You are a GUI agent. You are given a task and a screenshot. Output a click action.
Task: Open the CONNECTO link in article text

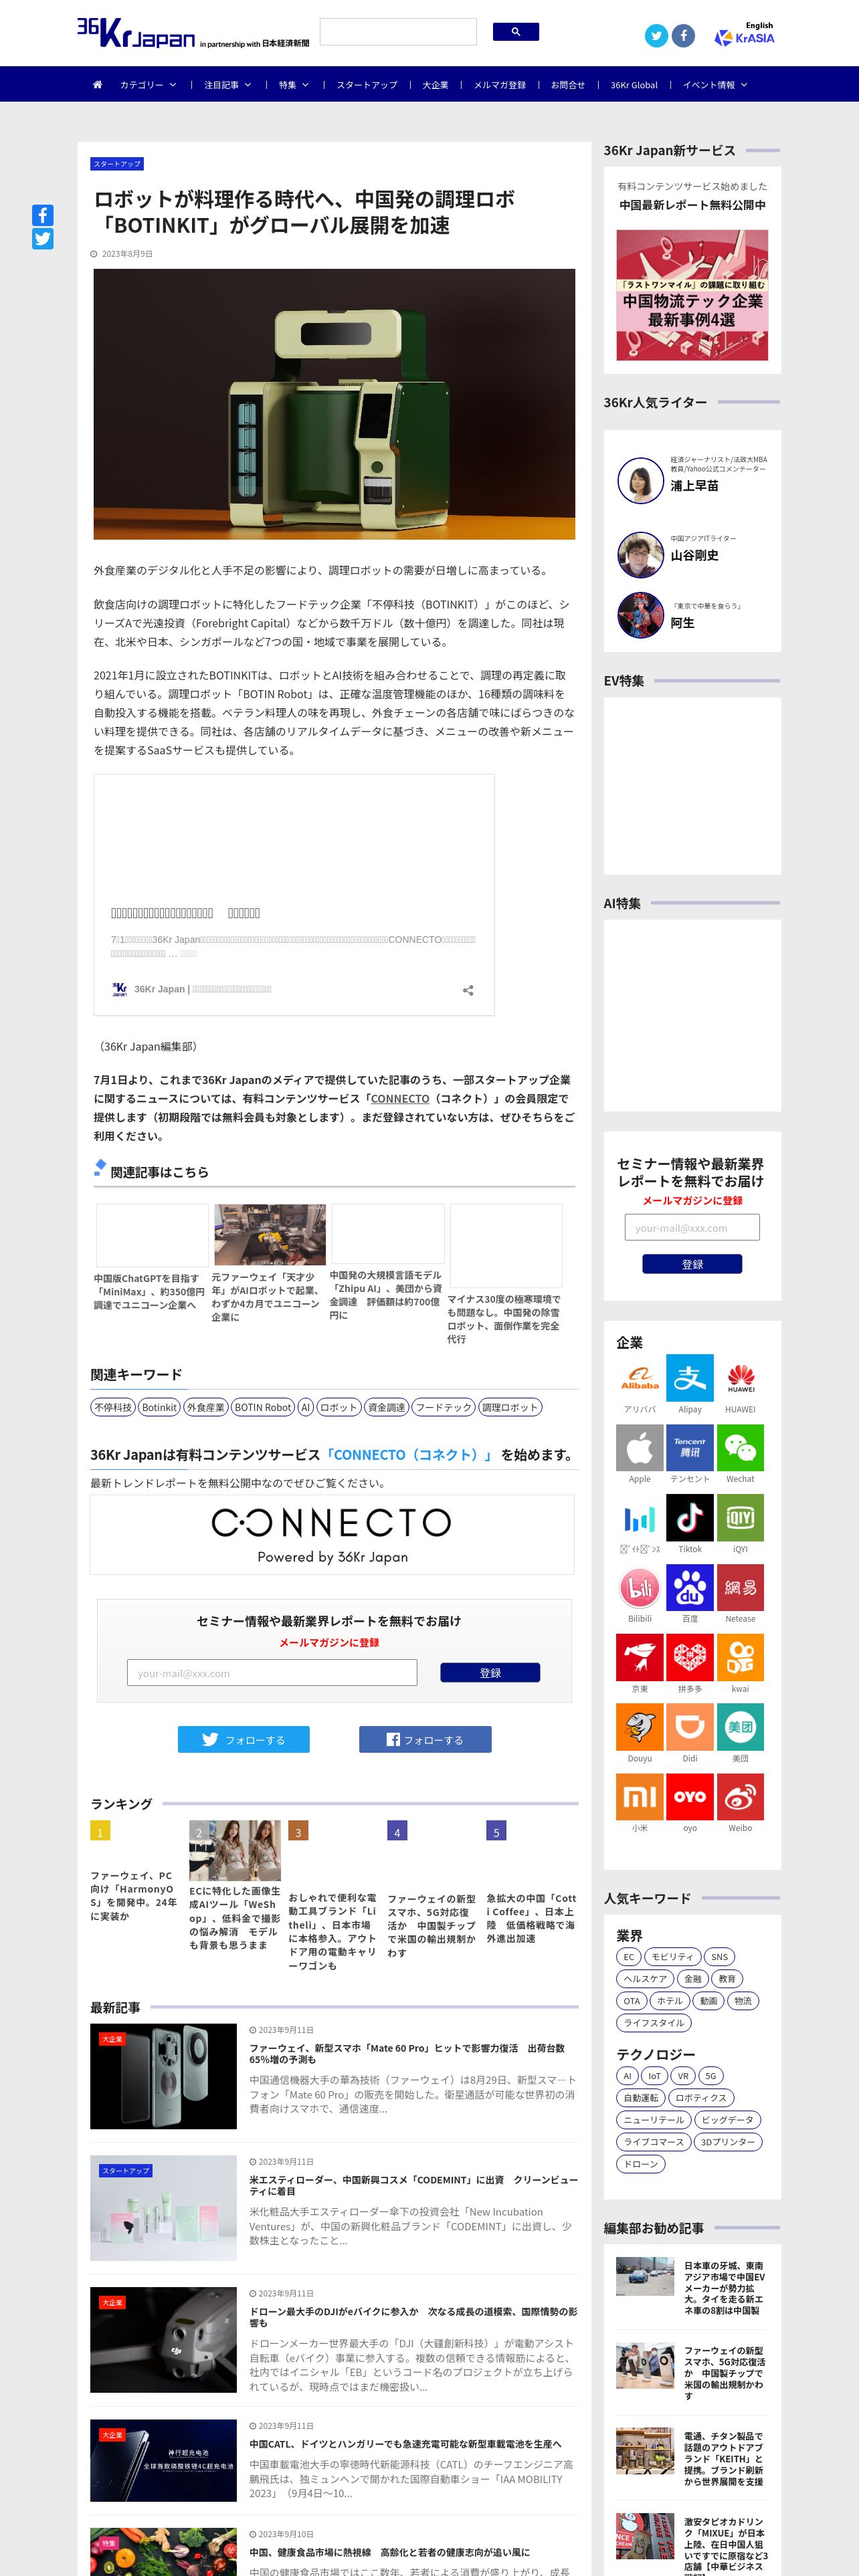point(400,1099)
